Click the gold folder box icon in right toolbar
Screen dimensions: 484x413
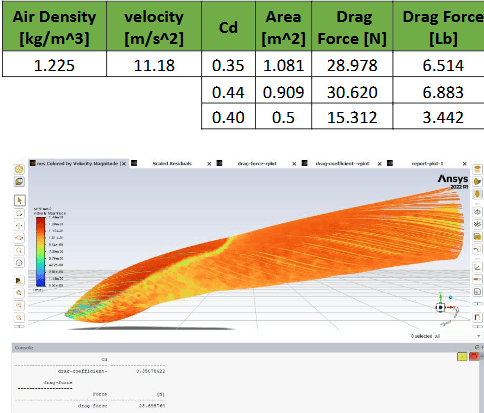[478, 237]
